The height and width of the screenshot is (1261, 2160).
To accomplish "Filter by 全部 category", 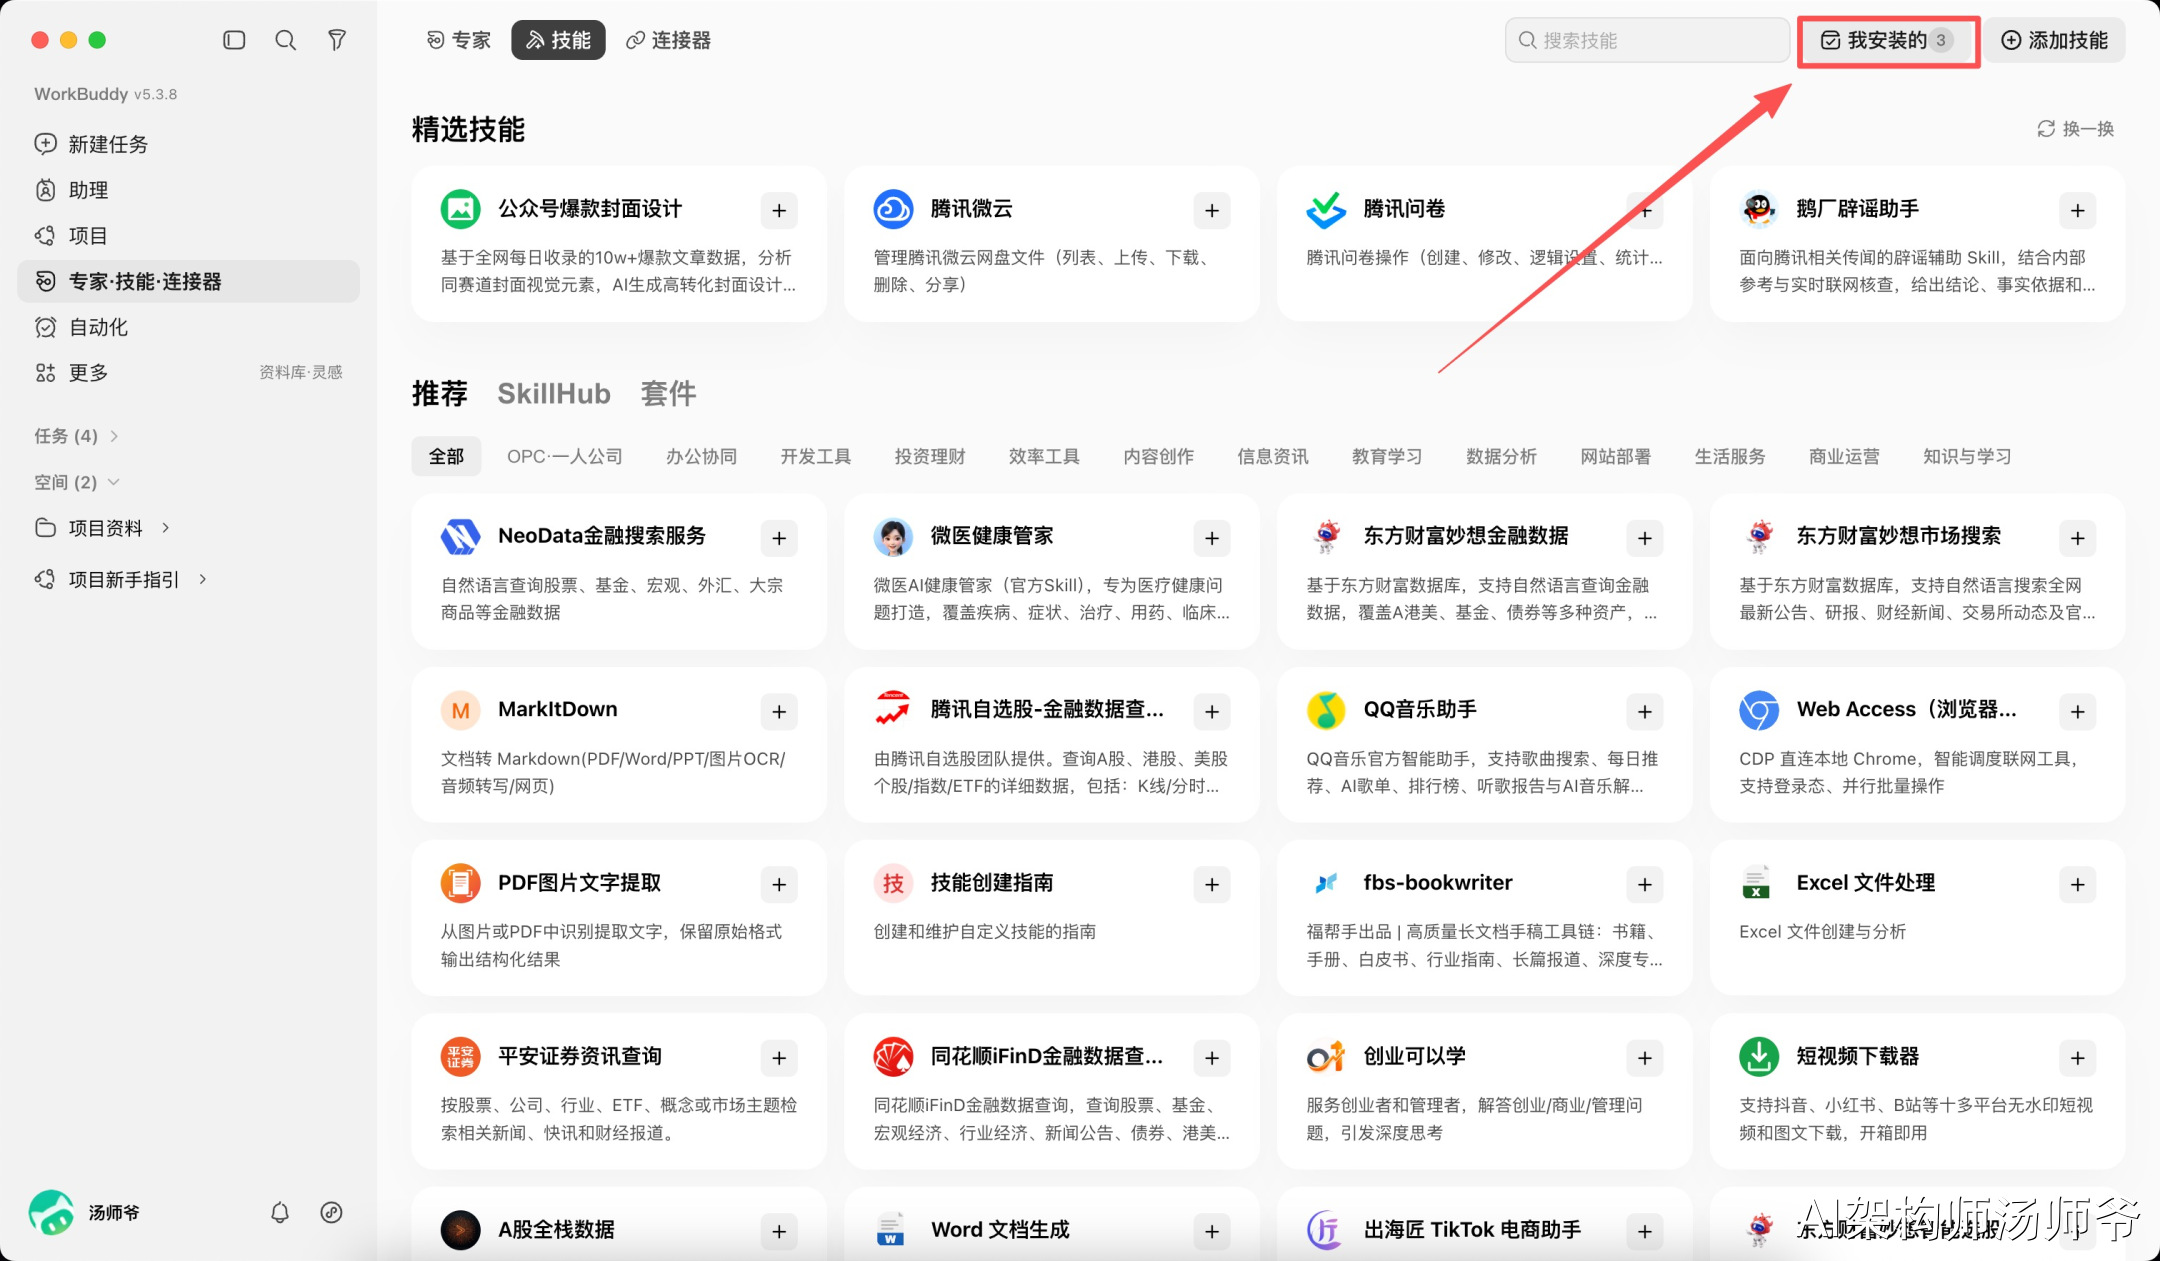I will tap(446, 457).
